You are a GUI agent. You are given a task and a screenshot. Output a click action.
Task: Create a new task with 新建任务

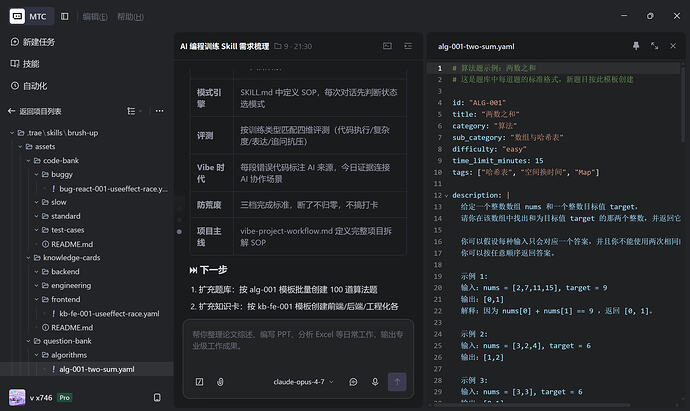[33, 42]
